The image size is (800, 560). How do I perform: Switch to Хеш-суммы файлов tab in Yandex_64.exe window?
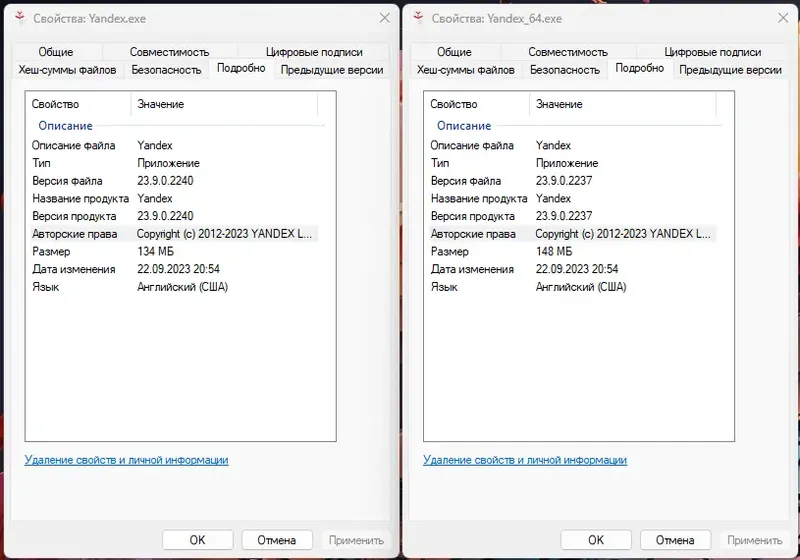pyautogui.click(x=466, y=70)
